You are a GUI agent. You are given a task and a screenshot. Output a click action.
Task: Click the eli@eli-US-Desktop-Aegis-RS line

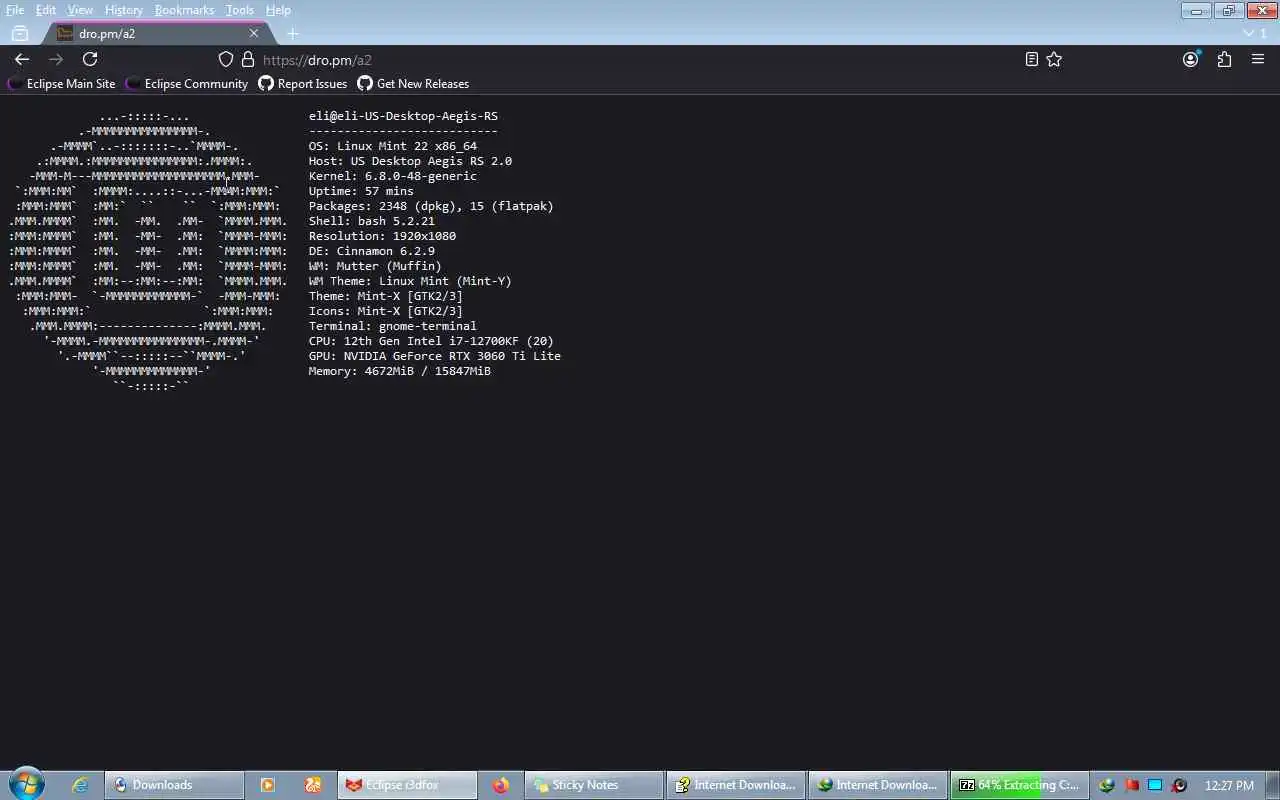tap(403, 116)
